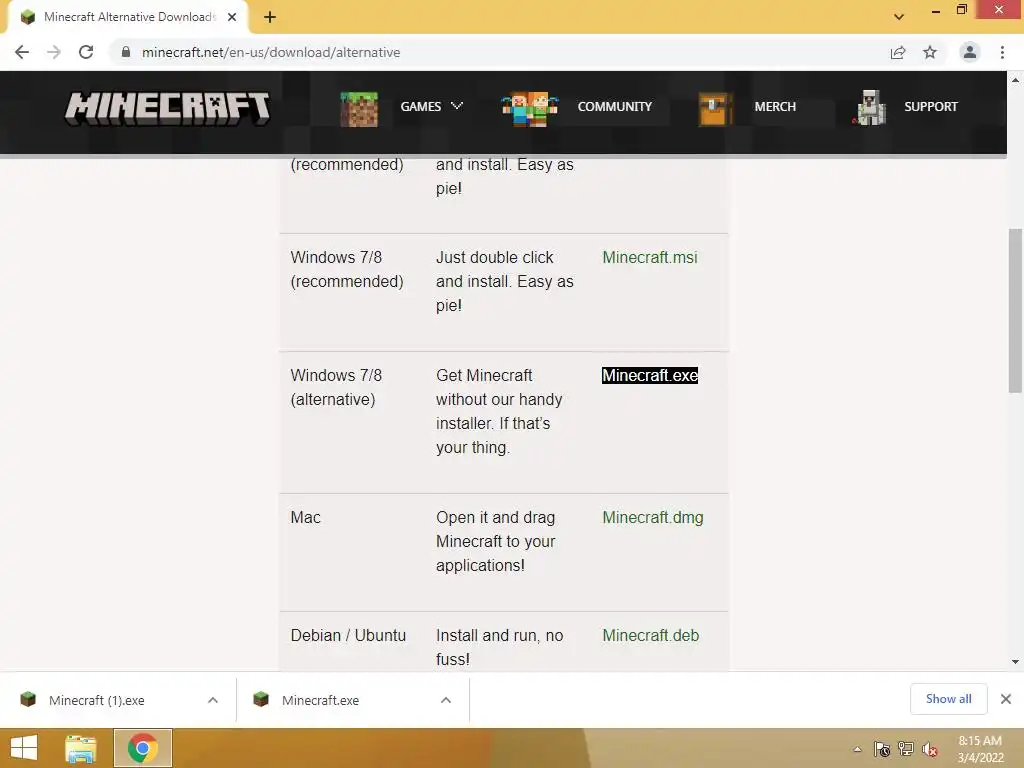Click the muted volume tray icon

tap(930, 750)
